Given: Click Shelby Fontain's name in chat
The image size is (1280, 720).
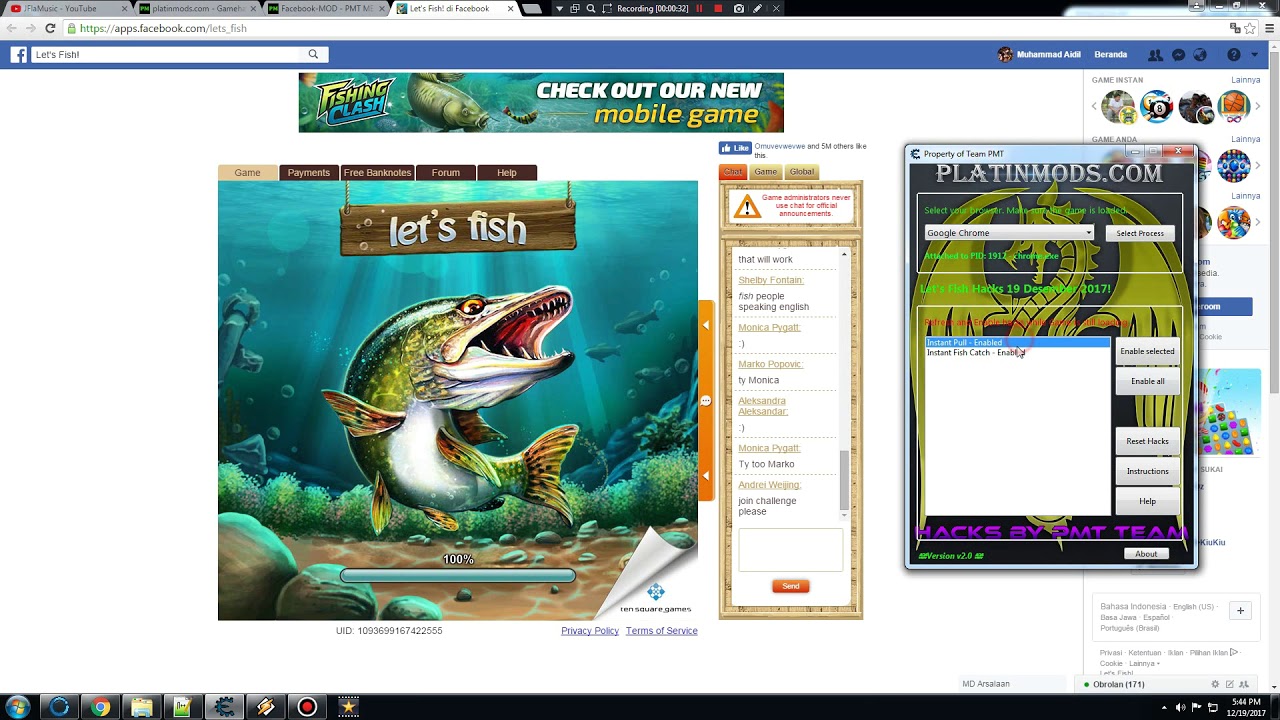Looking at the screenshot, I should [x=771, y=280].
